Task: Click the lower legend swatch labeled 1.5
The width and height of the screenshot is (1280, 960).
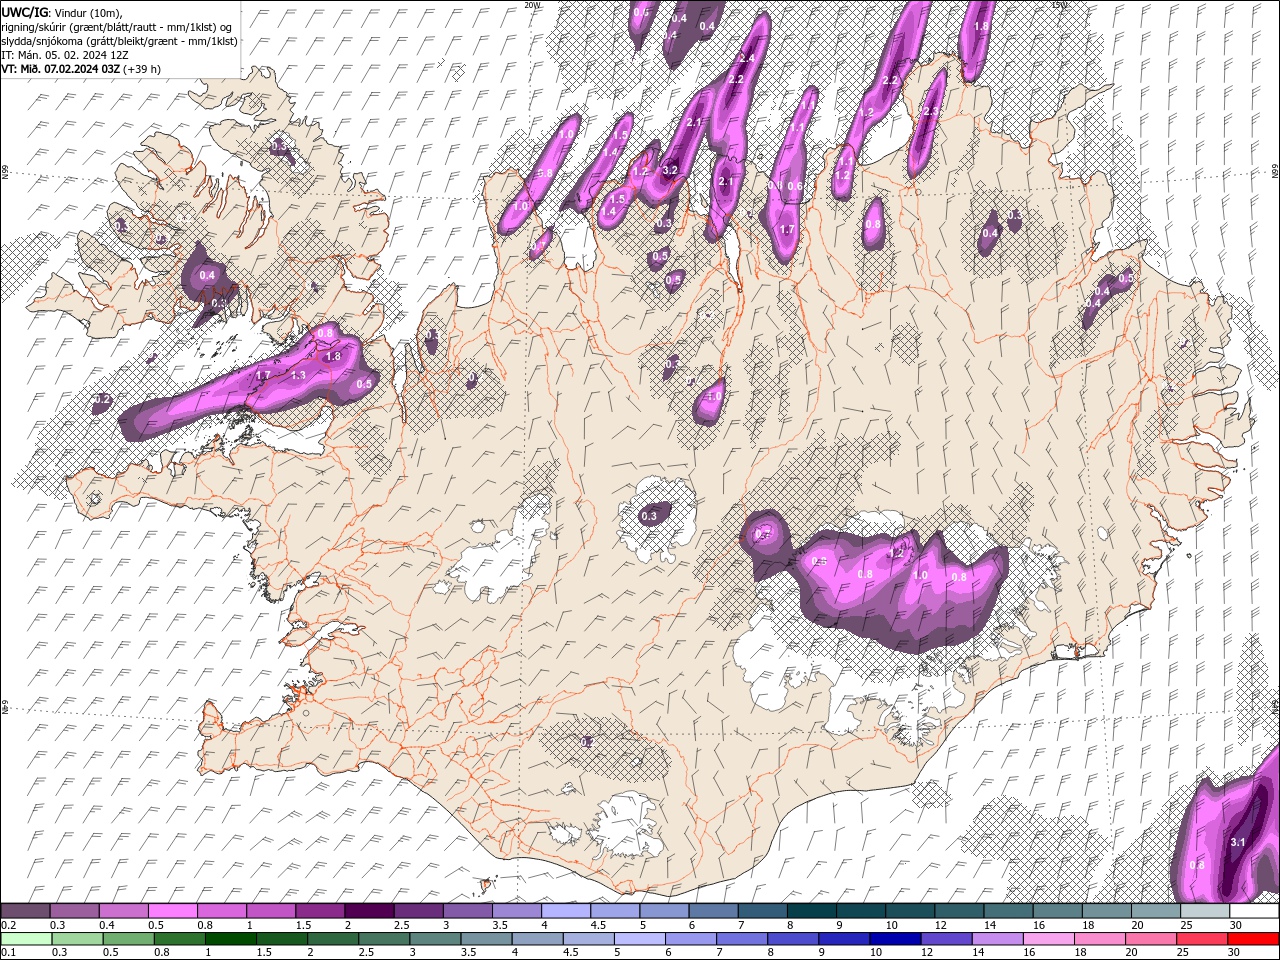Action: tap(281, 938)
